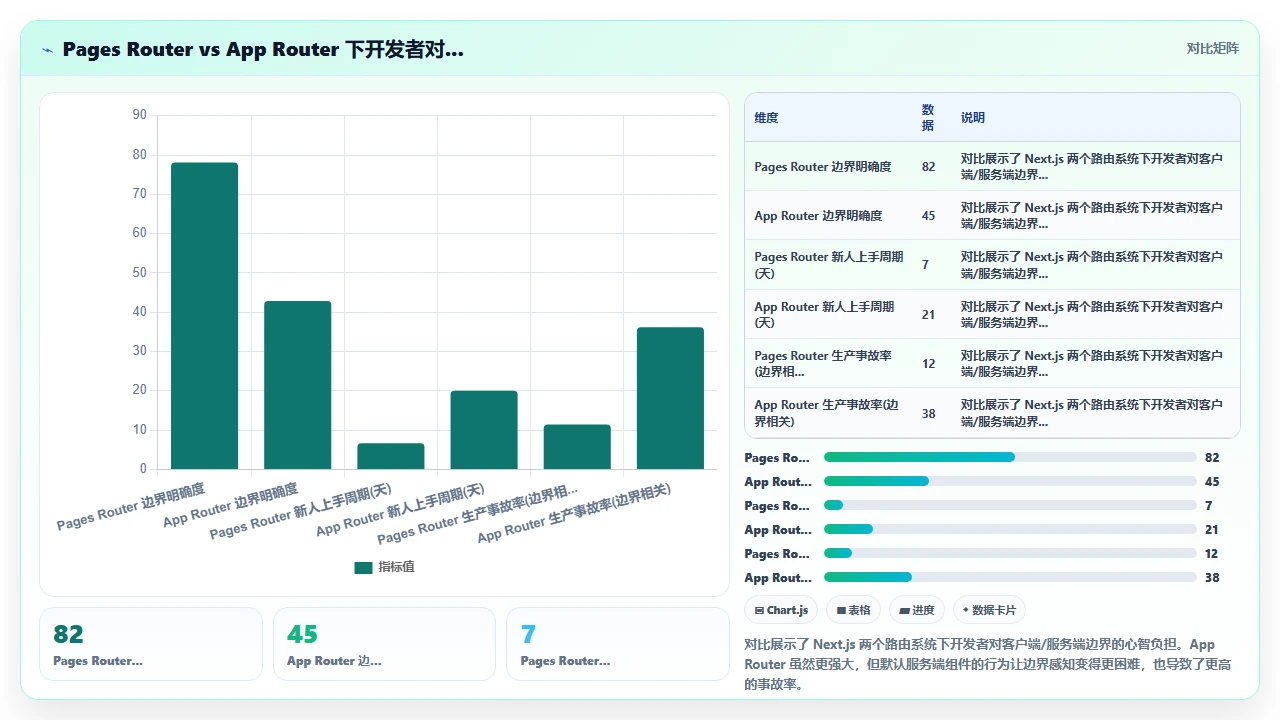Select the Pages Router 生产事故率 table cell
The height and width of the screenshot is (720, 1280).
pyautogui.click(x=829, y=363)
